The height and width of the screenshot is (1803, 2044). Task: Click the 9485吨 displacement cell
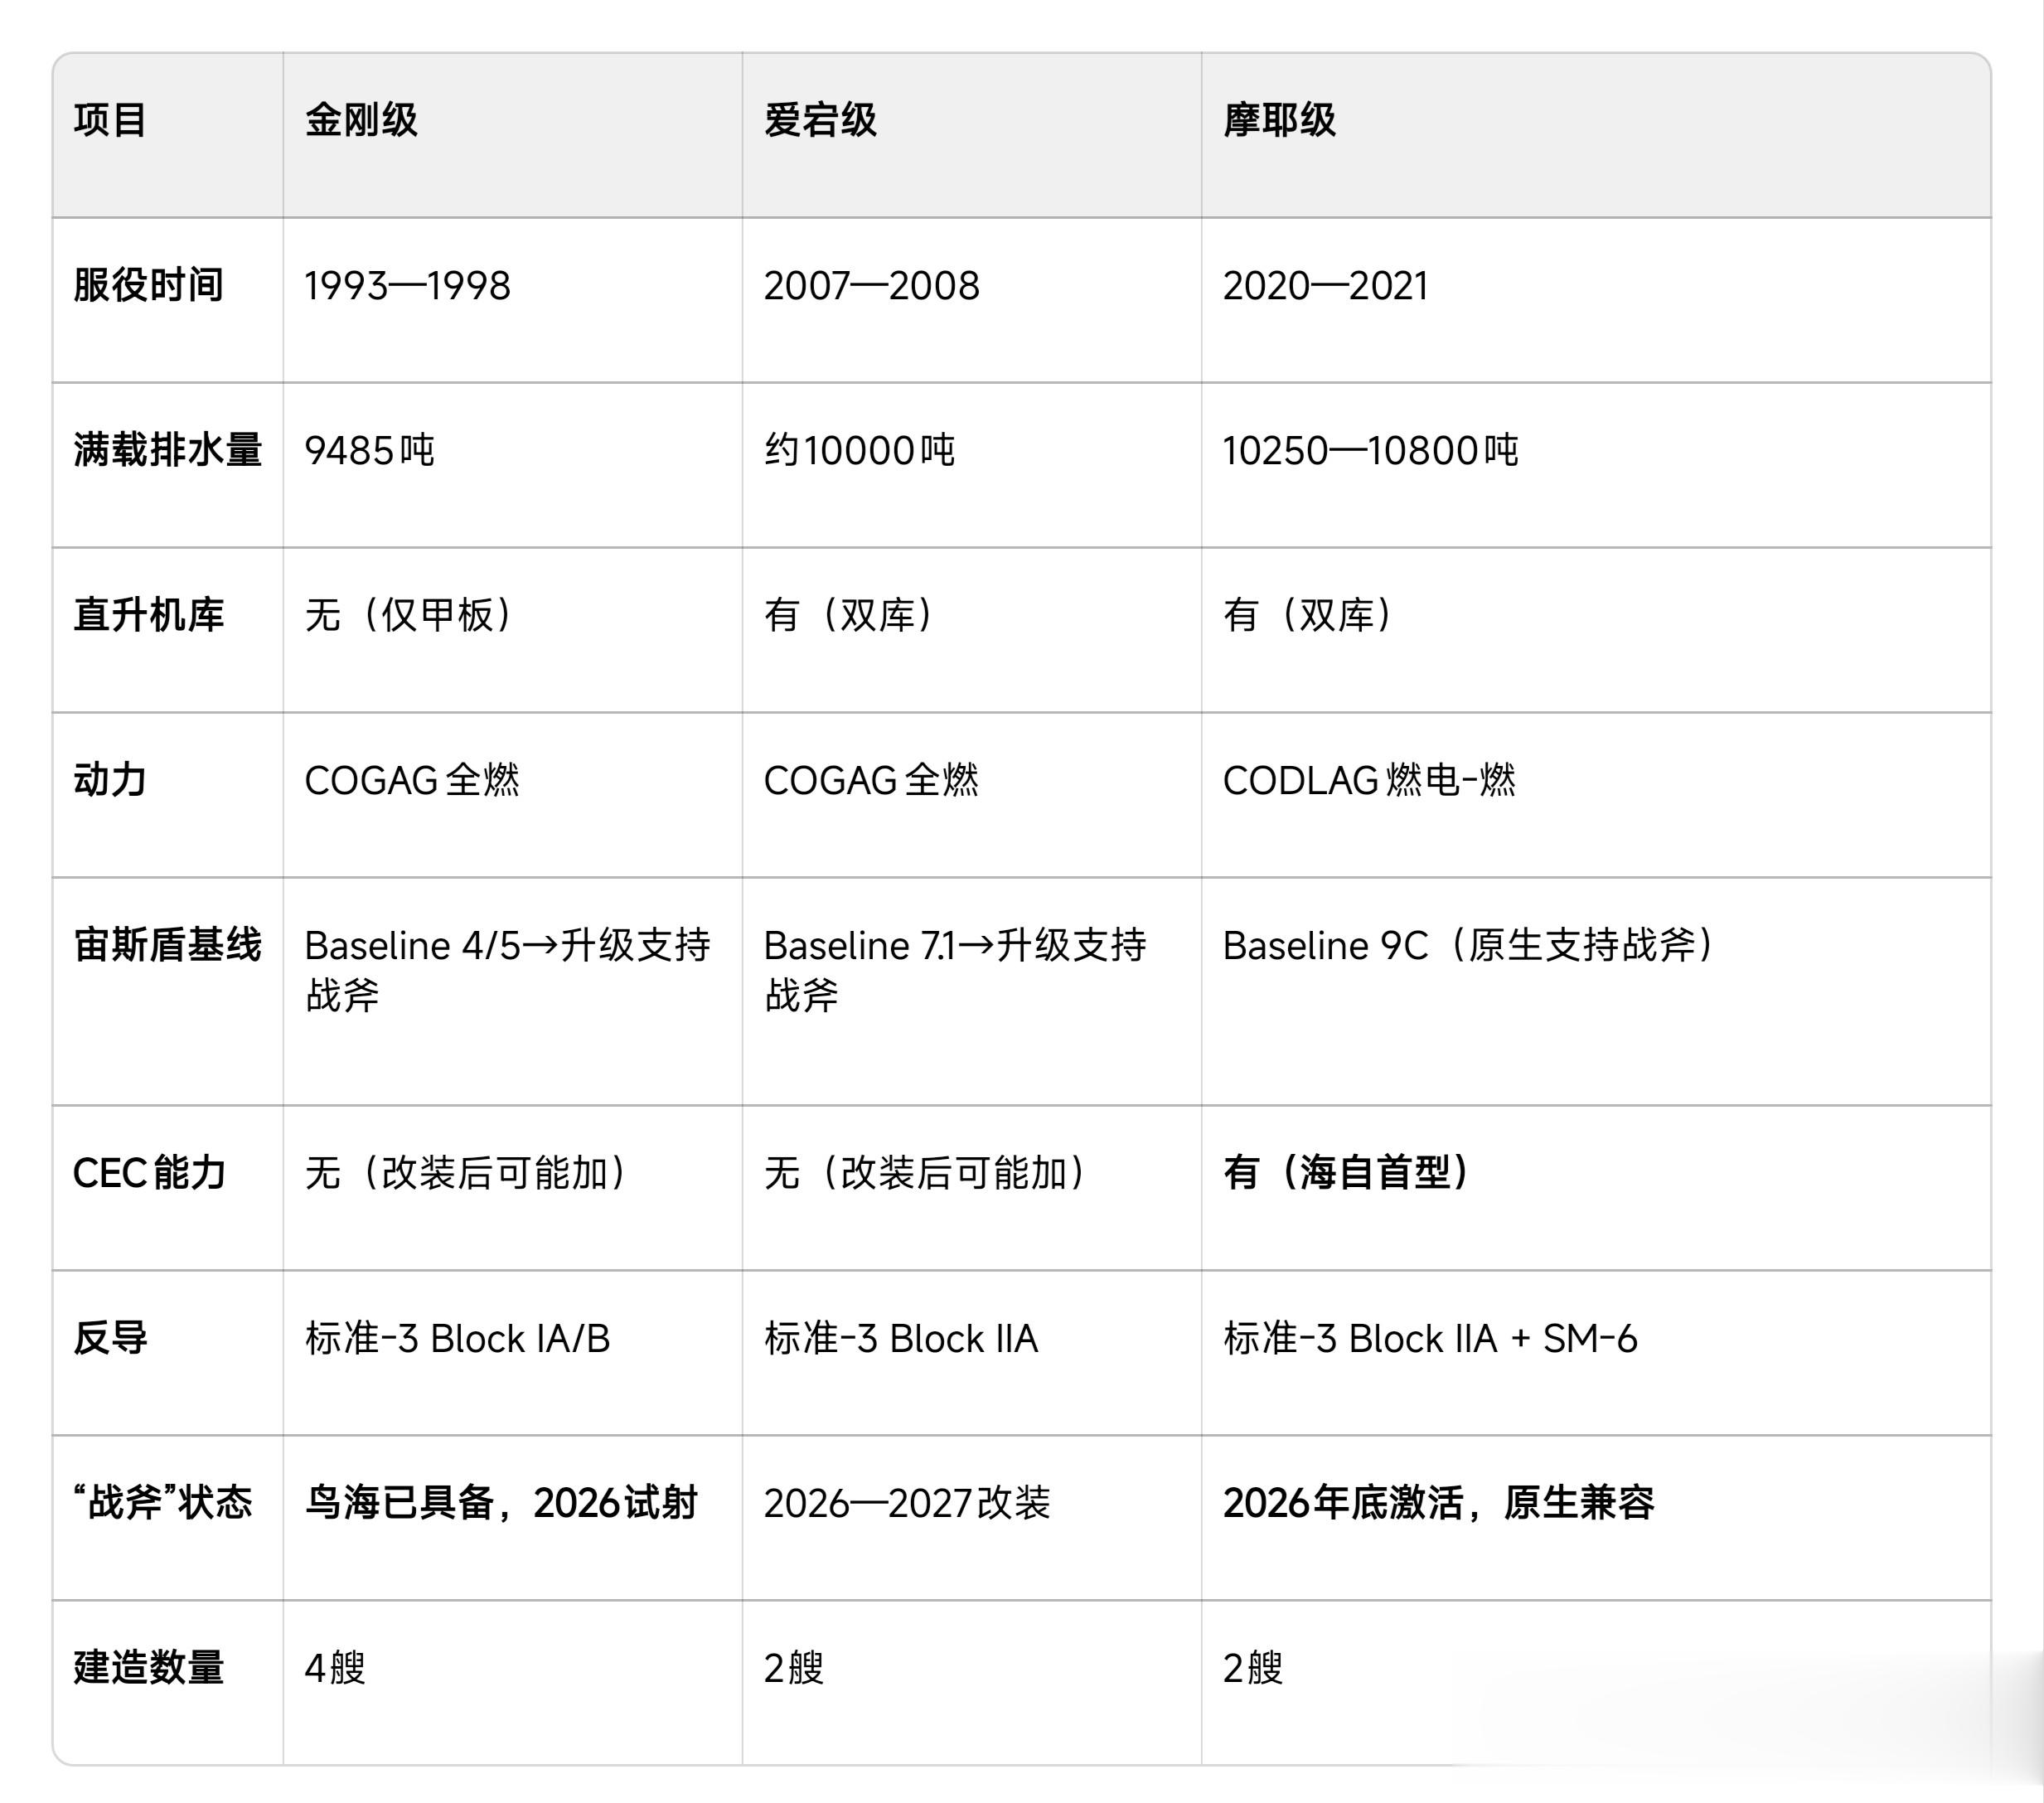click(x=369, y=451)
